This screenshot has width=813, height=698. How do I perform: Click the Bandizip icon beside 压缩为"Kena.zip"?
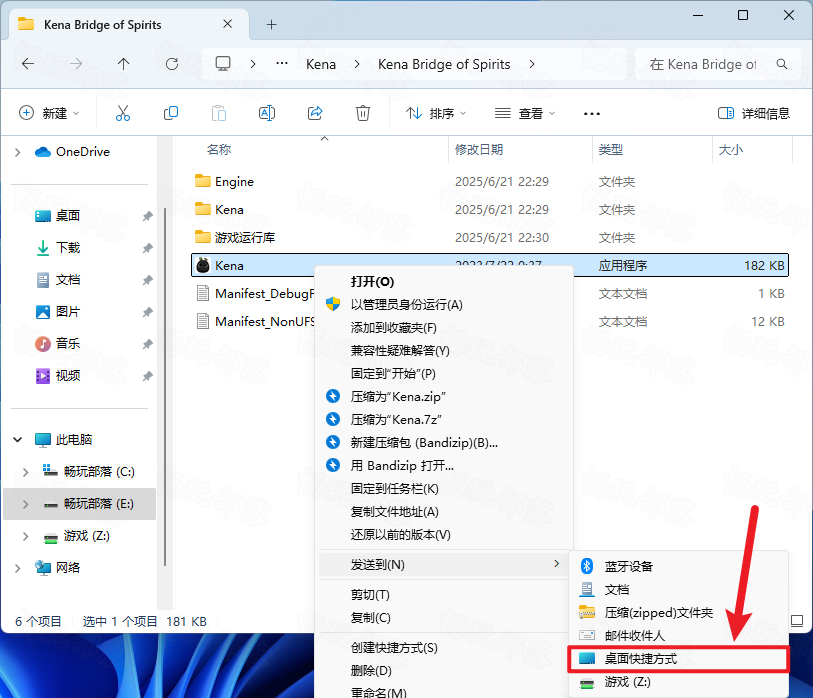pos(333,397)
